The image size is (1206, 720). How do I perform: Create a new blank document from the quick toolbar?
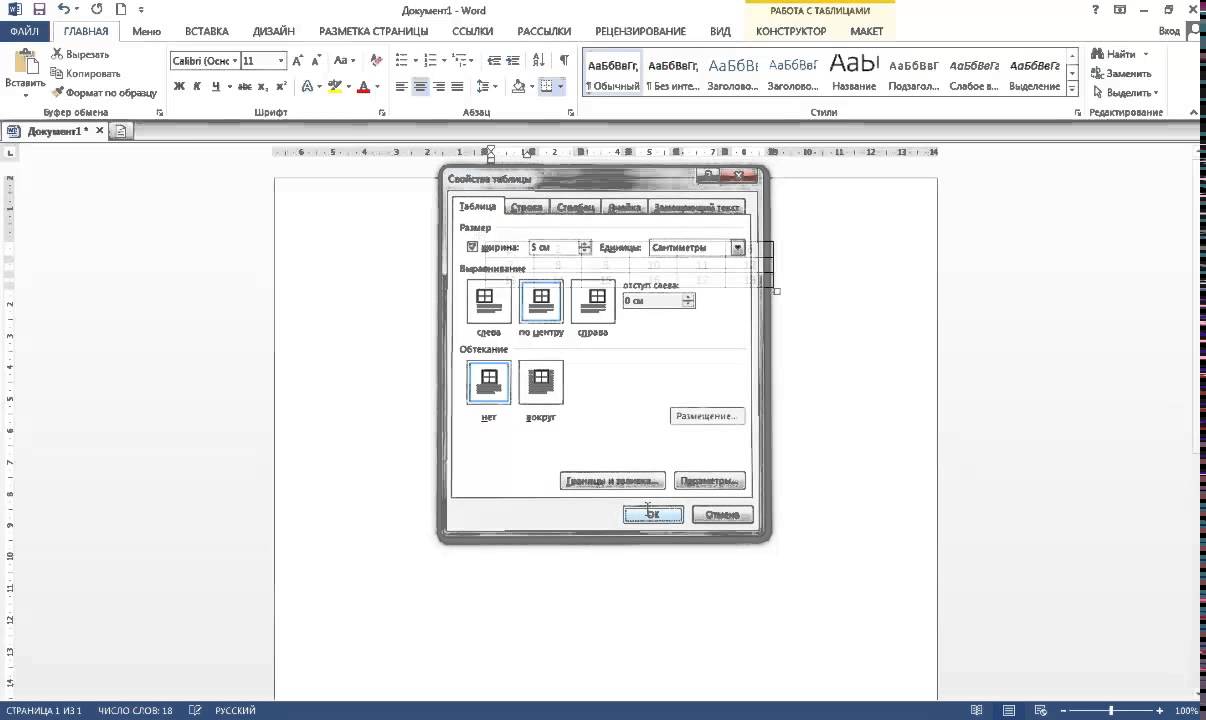tap(120, 9)
